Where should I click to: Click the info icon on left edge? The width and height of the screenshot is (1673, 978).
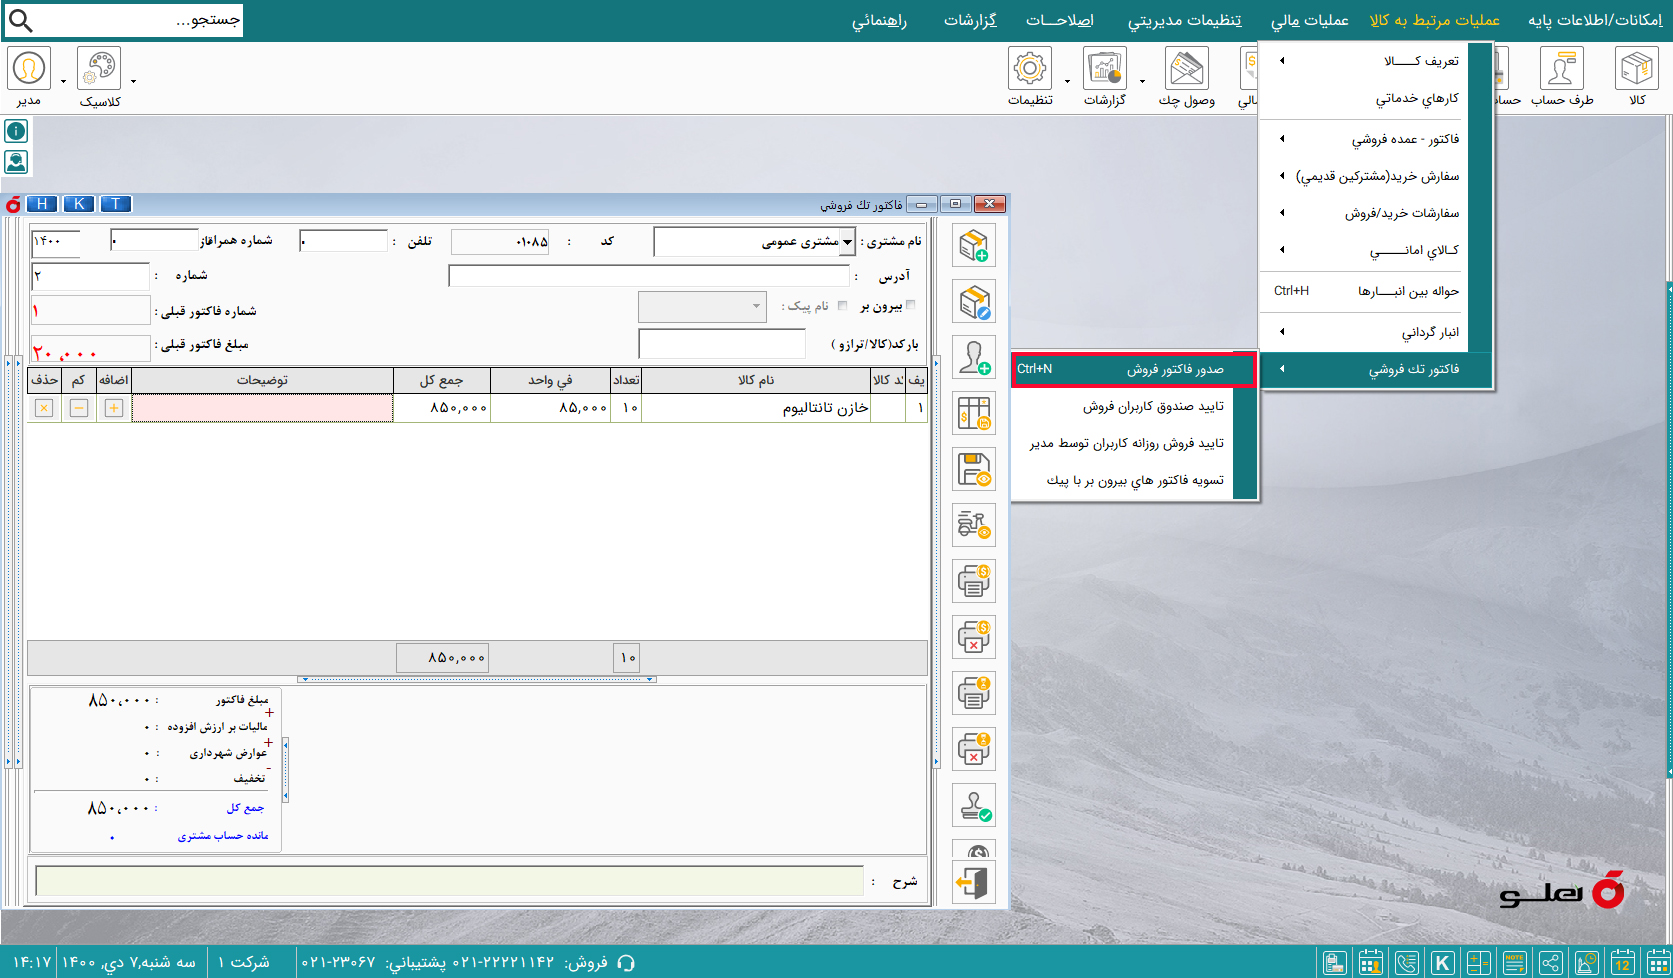pos(16,131)
